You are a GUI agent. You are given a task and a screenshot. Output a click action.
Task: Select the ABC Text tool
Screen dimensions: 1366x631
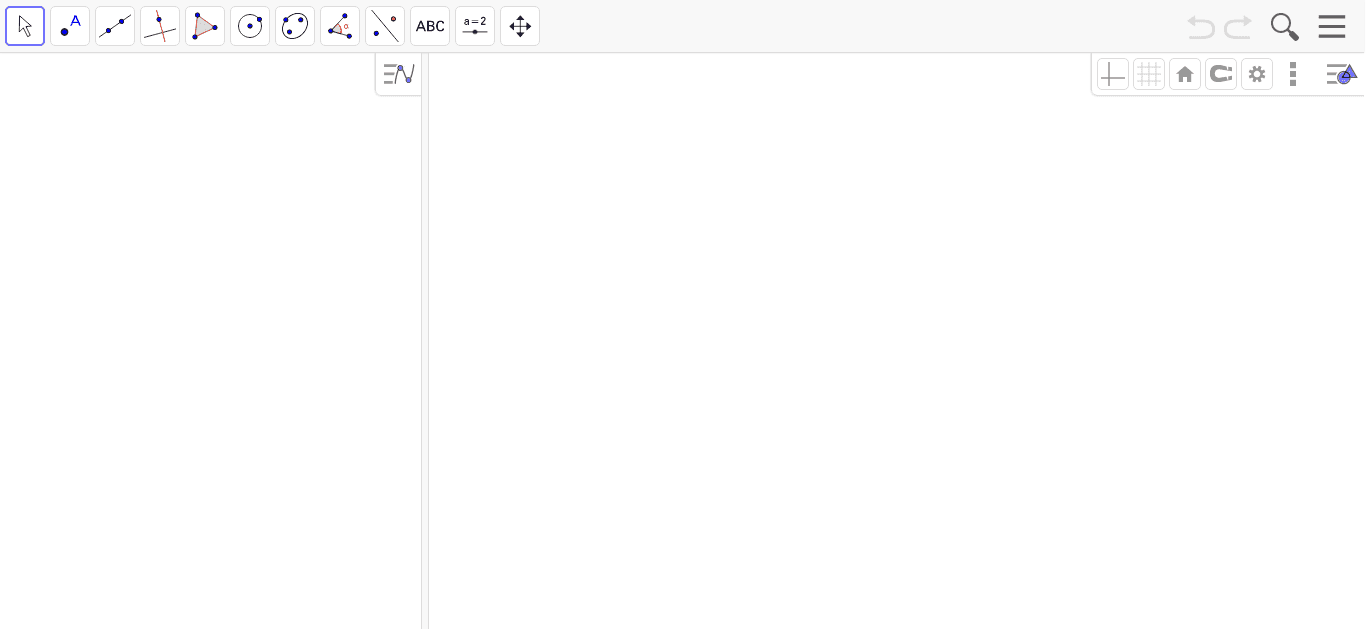click(430, 26)
